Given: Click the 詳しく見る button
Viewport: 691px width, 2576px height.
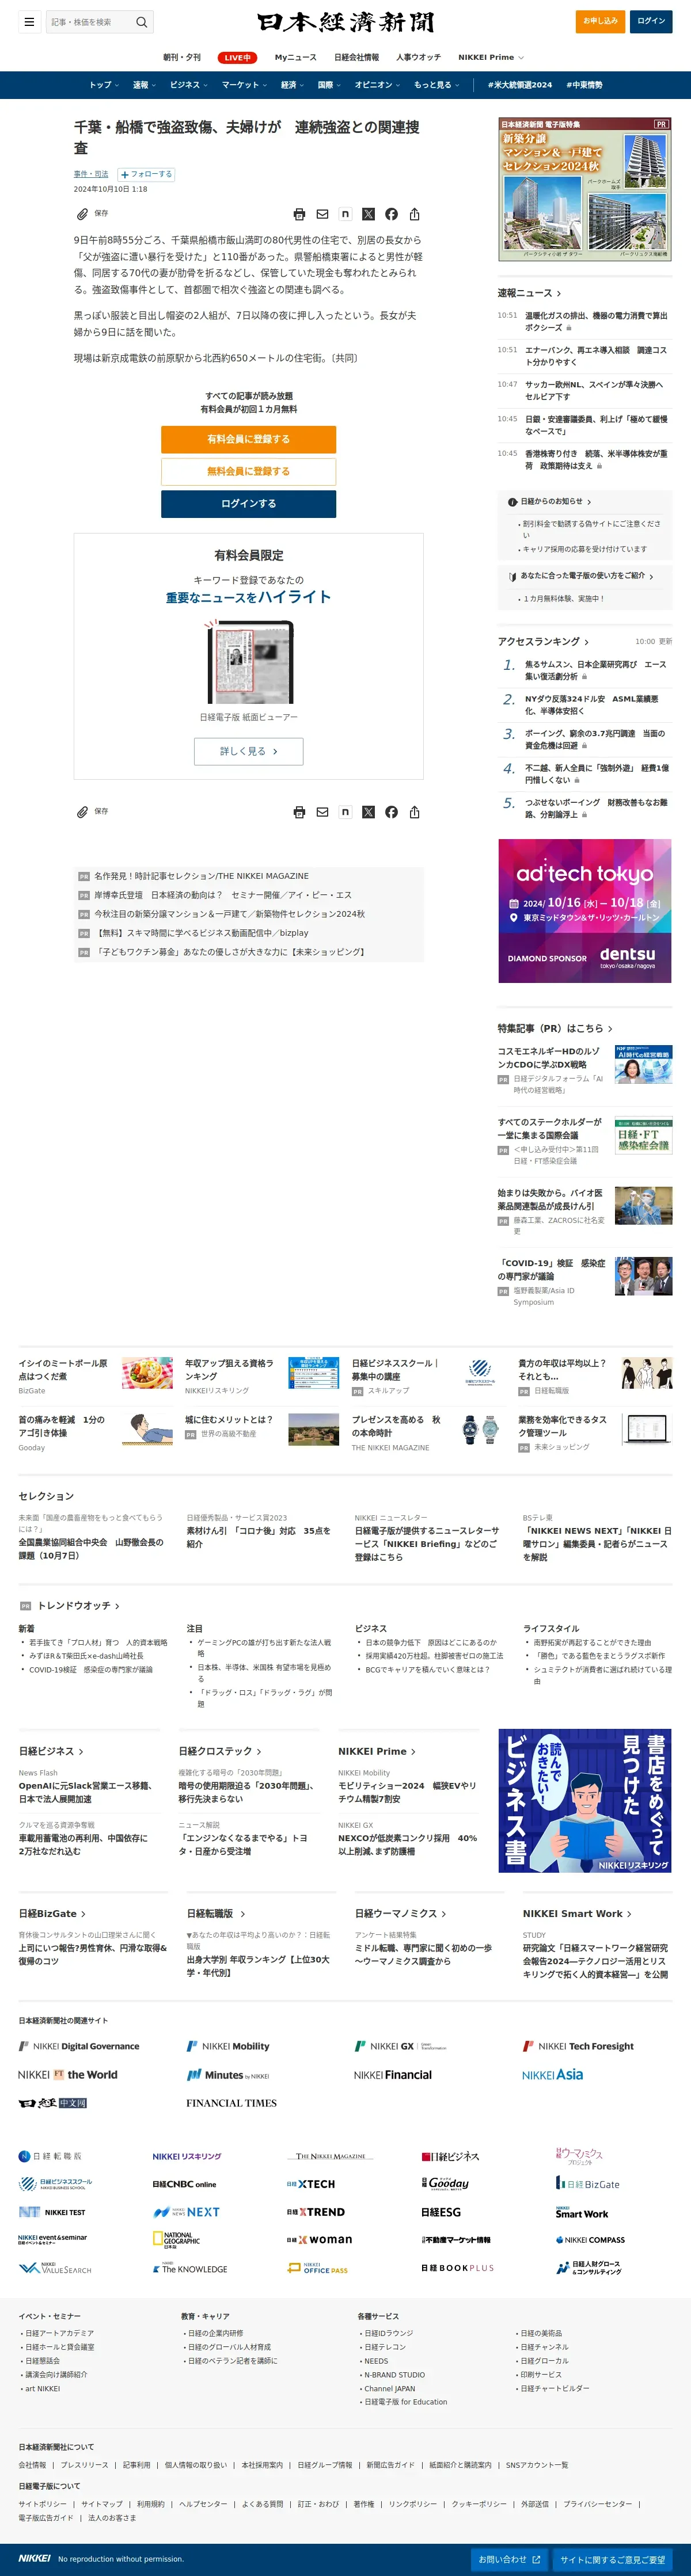Looking at the screenshot, I should (x=248, y=751).
